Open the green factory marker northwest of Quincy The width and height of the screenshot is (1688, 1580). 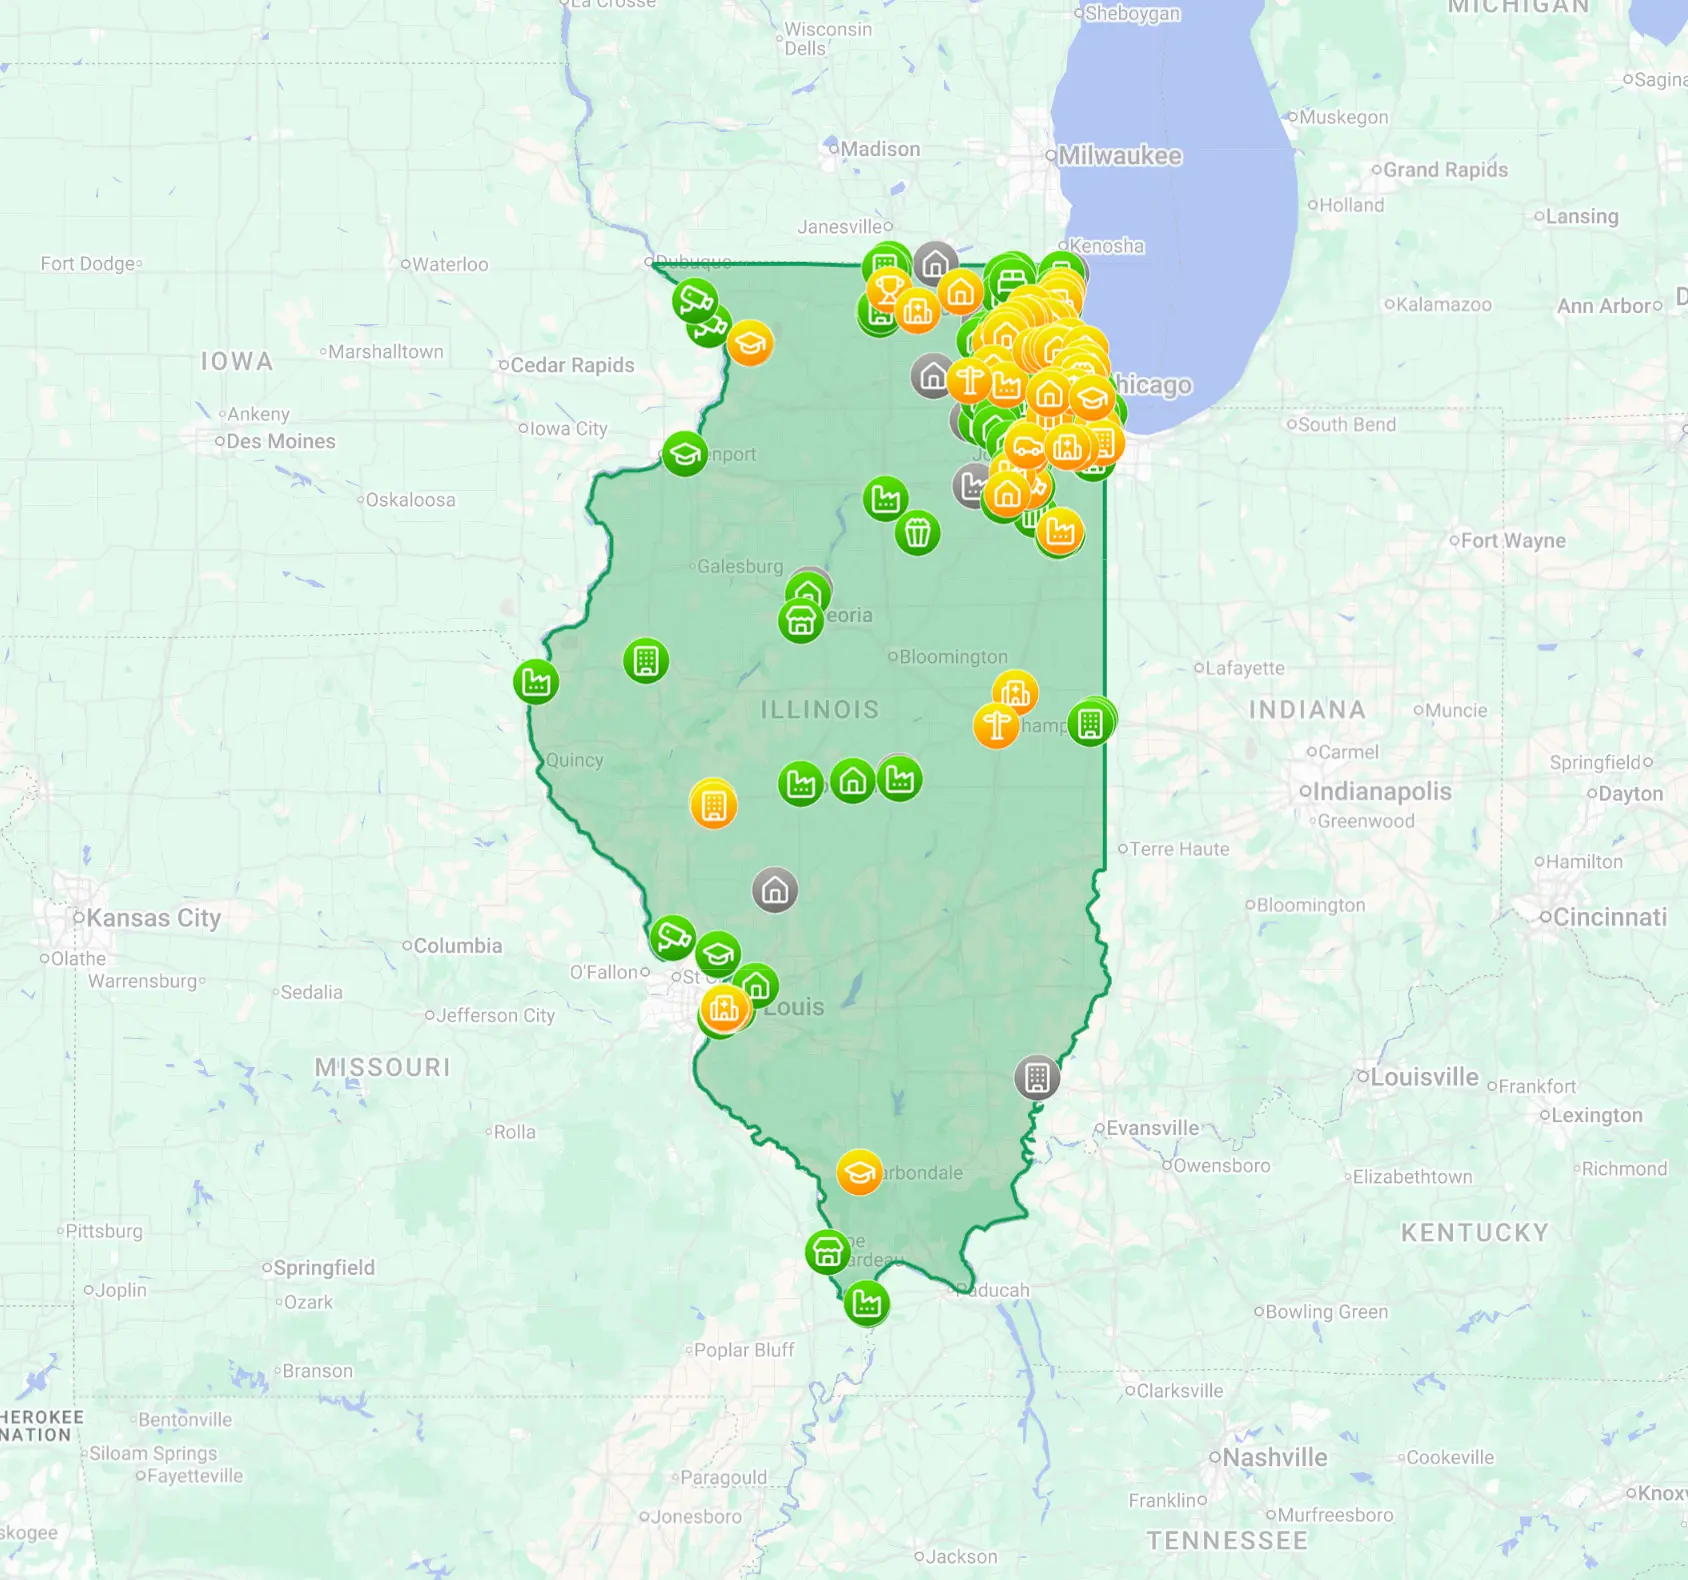point(536,682)
